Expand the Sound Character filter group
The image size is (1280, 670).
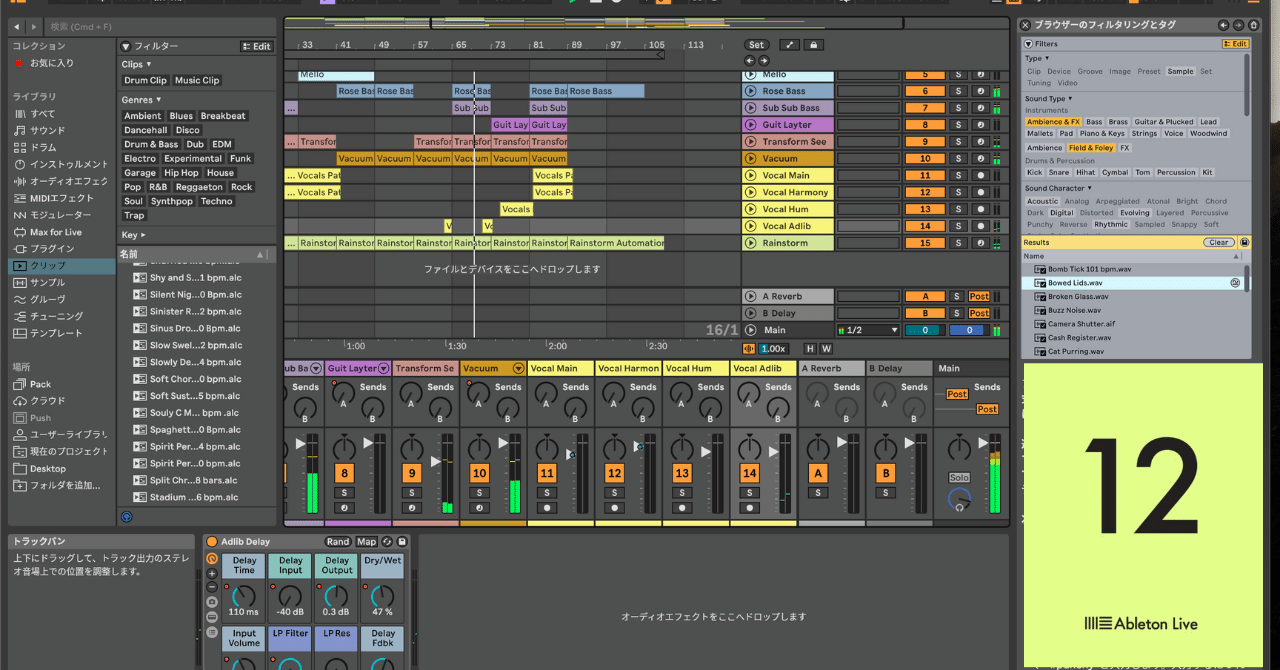(1059, 188)
